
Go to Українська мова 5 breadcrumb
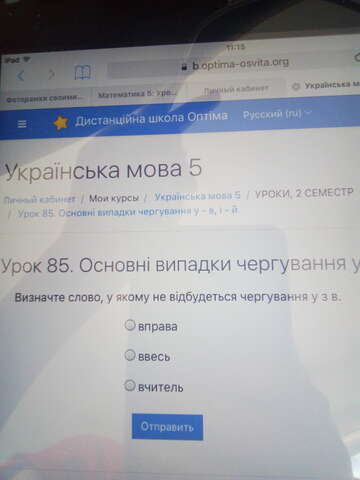pyautogui.click(x=197, y=196)
